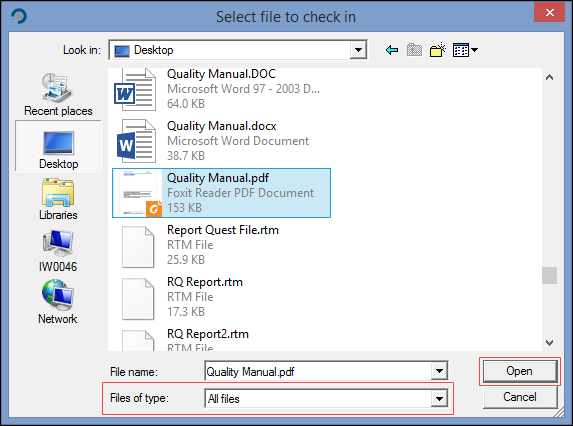Select Desktop in the places bar

(58, 146)
